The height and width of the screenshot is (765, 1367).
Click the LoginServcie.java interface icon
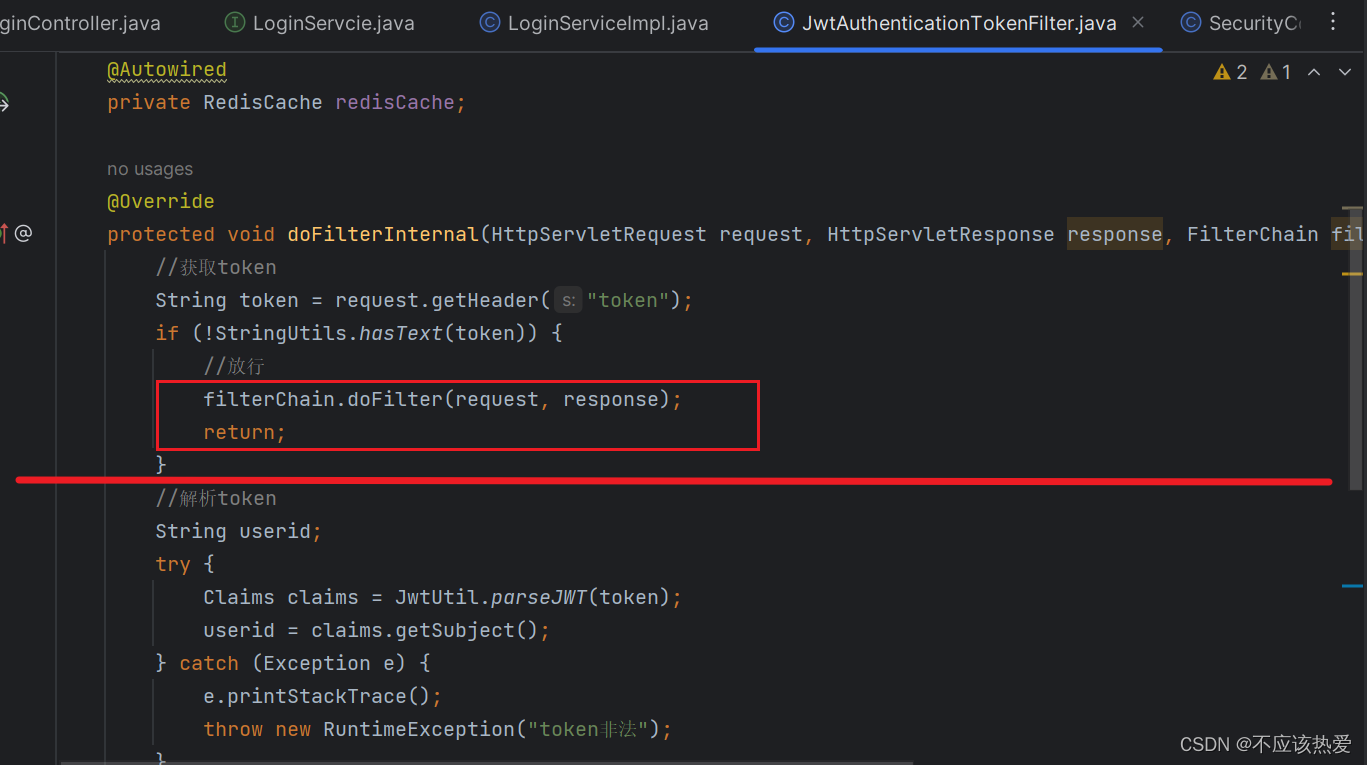(x=235, y=23)
